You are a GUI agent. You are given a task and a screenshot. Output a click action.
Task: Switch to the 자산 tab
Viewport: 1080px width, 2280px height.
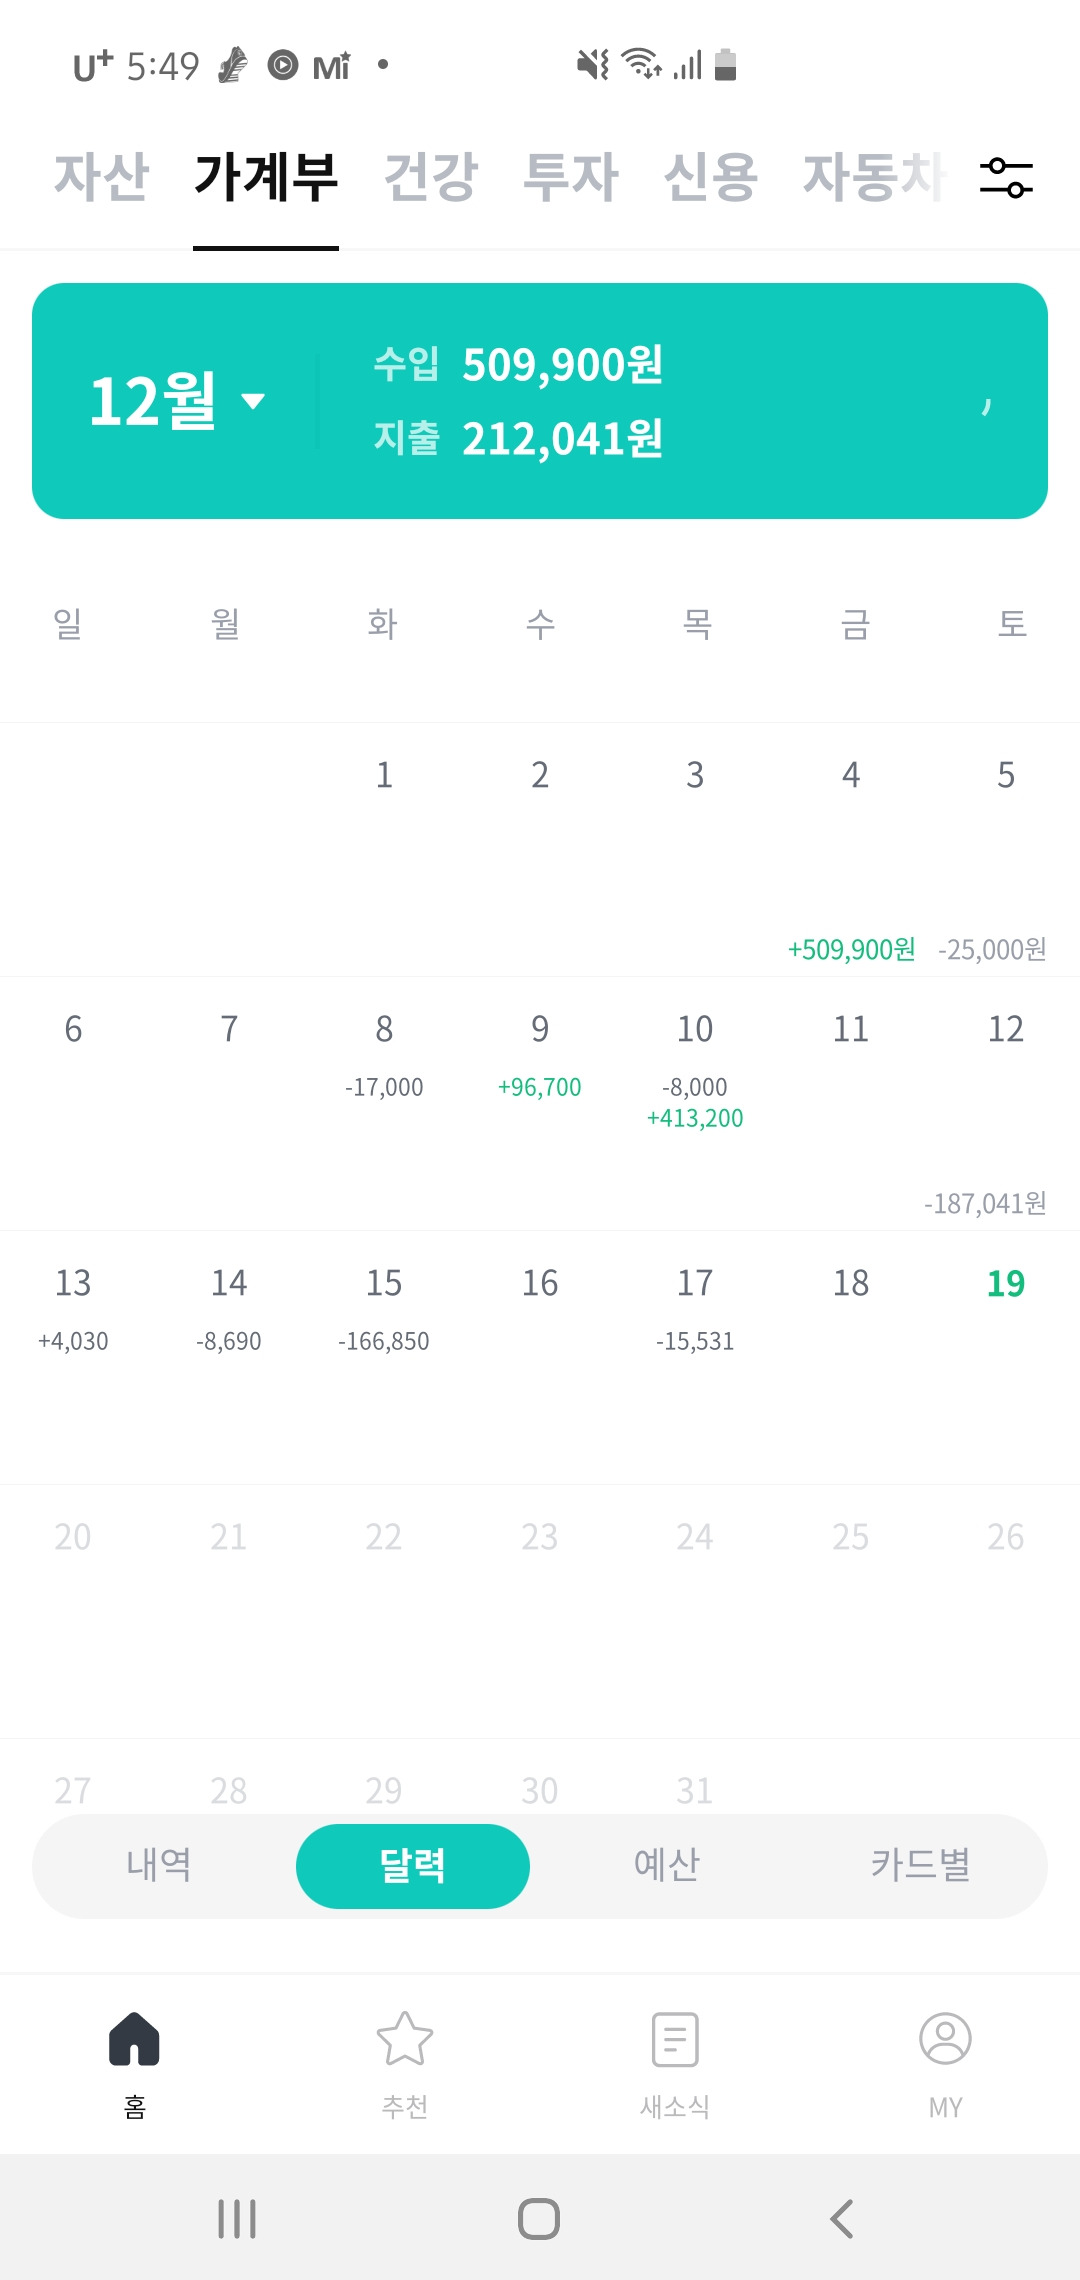click(101, 177)
